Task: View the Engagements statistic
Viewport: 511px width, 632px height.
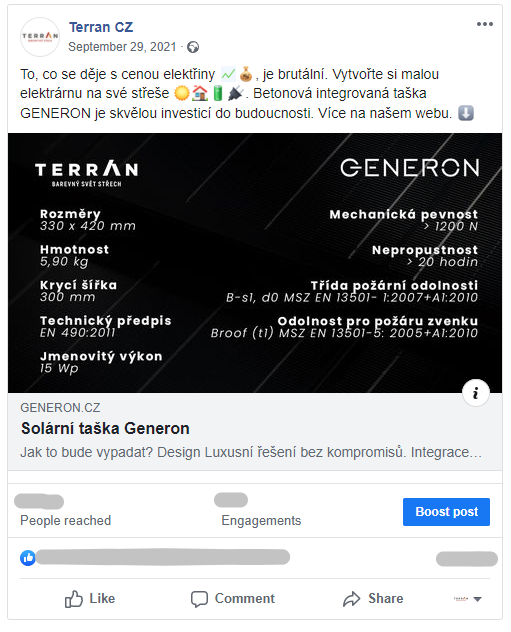Action: (x=261, y=510)
